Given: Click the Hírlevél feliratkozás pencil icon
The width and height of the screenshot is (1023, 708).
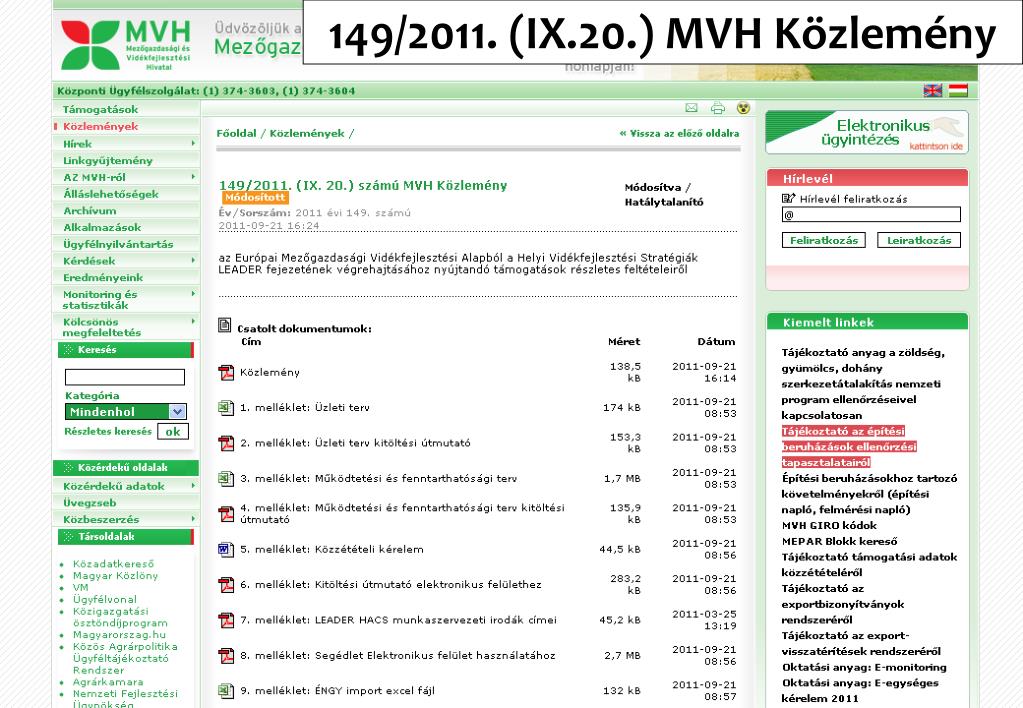Looking at the screenshot, I should (788, 198).
